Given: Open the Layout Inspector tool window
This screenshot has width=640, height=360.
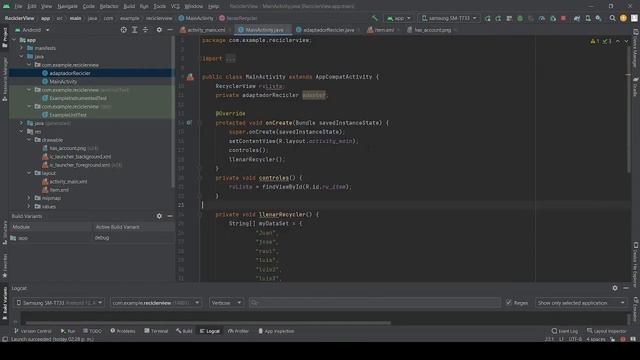Looking at the screenshot, I should point(607,331).
